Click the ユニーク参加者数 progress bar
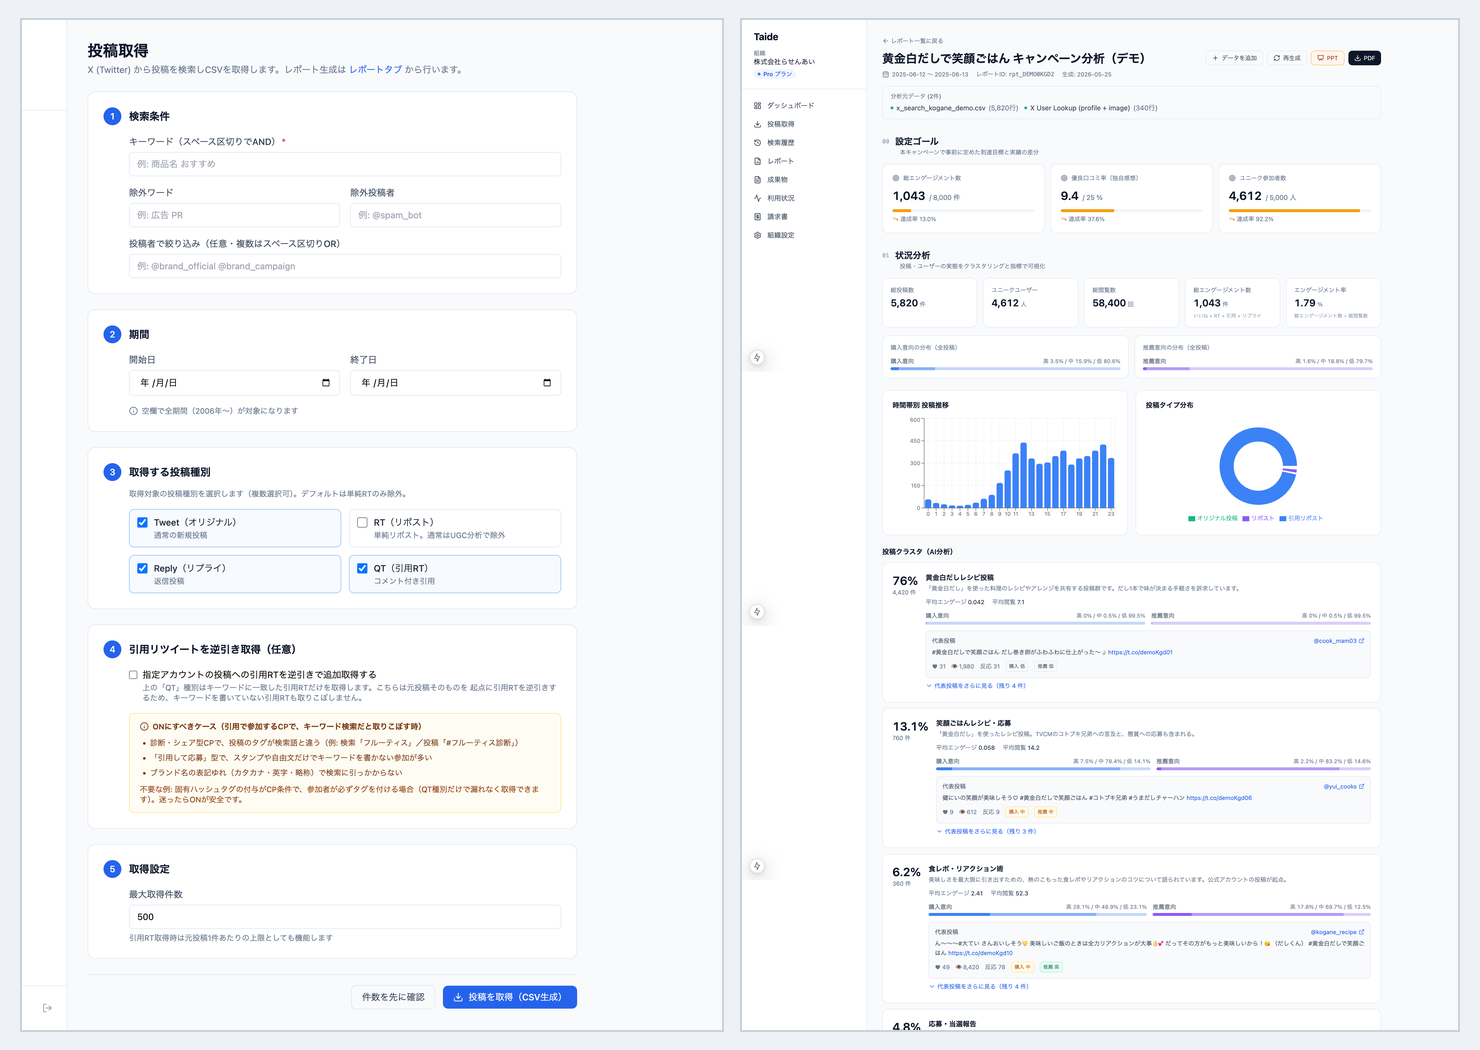The height and width of the screenshot is (1050, 1480). click(1299, 210)
